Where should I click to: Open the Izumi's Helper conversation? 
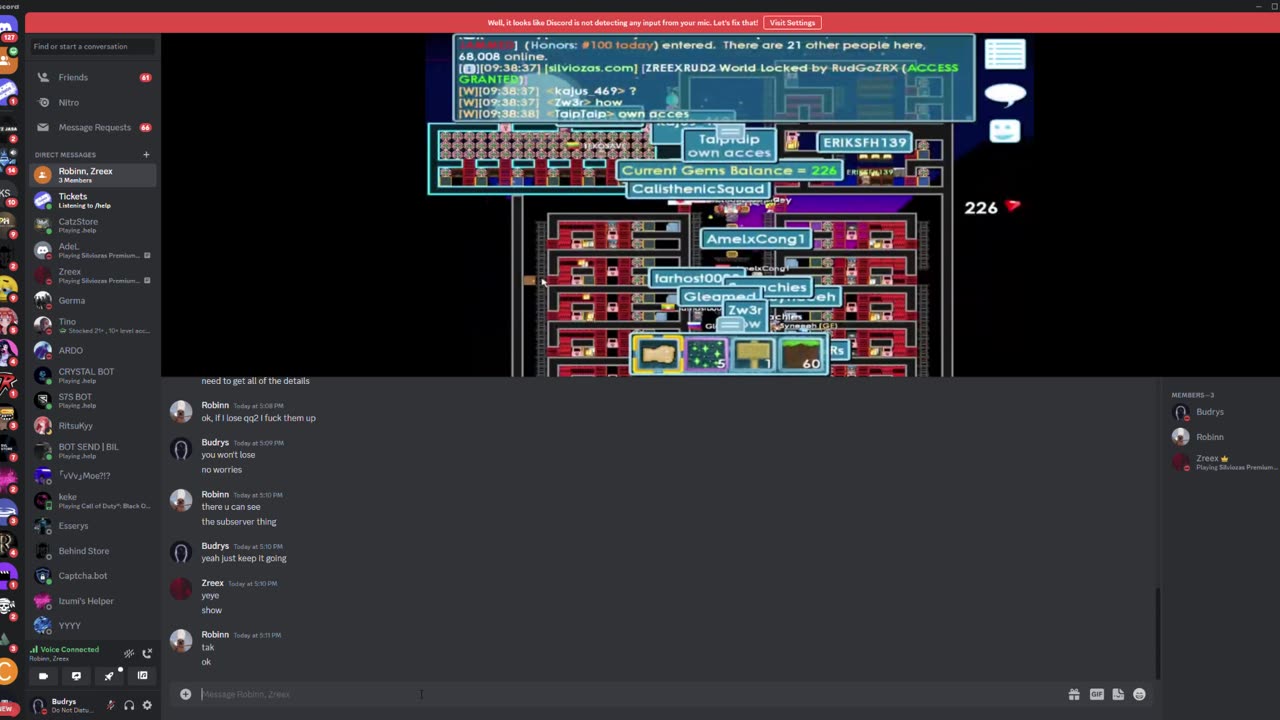click(x=93, y=601)
